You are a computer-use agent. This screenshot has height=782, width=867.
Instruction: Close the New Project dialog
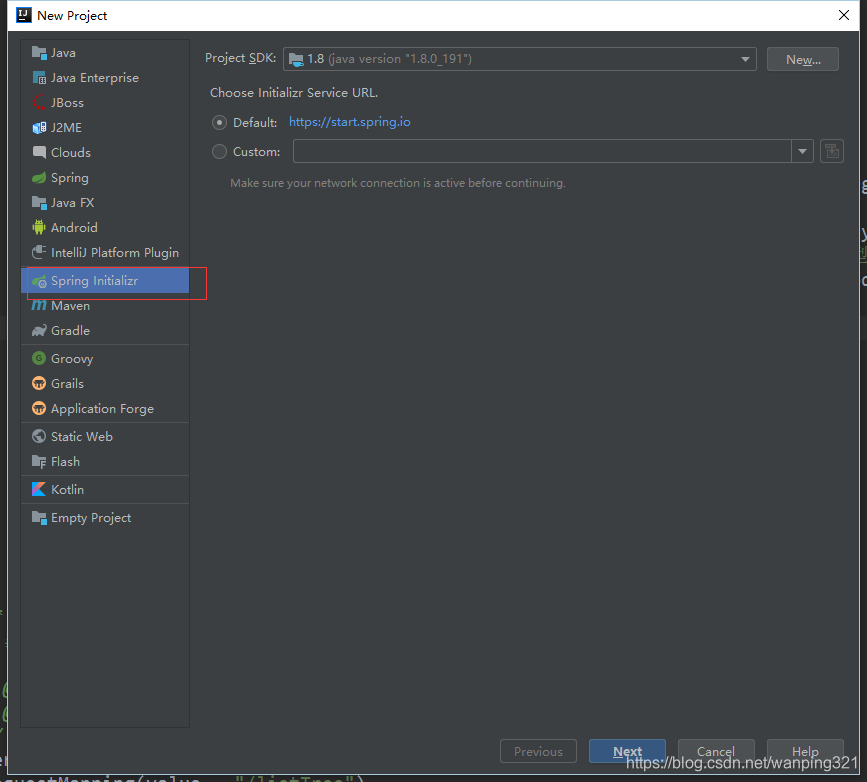(x=844, y=15)
